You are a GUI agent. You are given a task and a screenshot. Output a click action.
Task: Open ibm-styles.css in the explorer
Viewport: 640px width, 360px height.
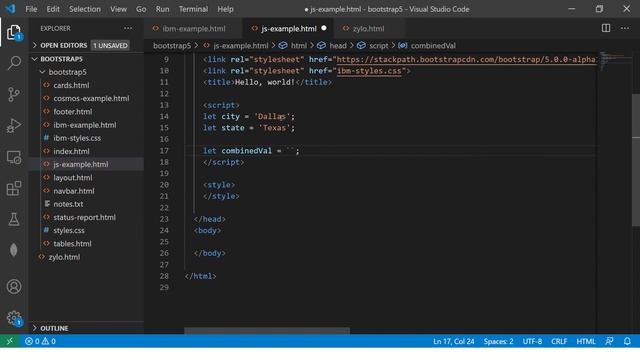(x=77, y=138)
